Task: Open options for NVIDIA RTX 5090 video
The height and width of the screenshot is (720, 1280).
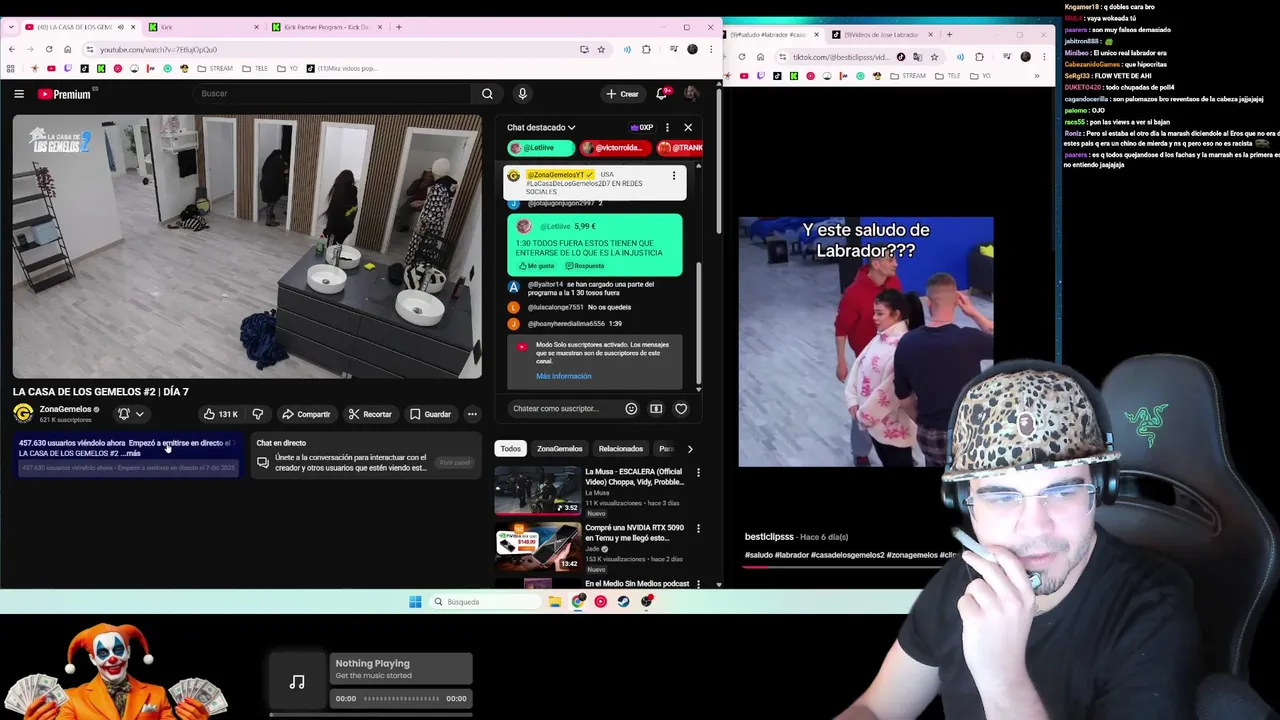Action: [698, 528]
